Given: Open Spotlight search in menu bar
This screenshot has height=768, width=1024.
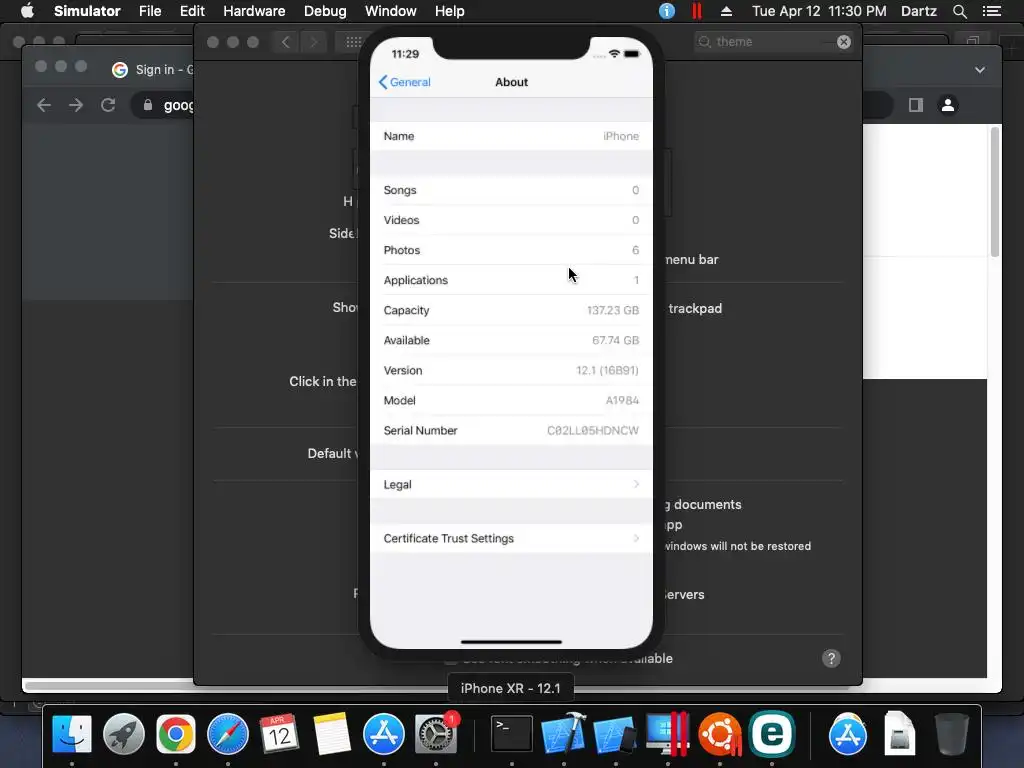Looking at the screenshot, I should (959, 11).
